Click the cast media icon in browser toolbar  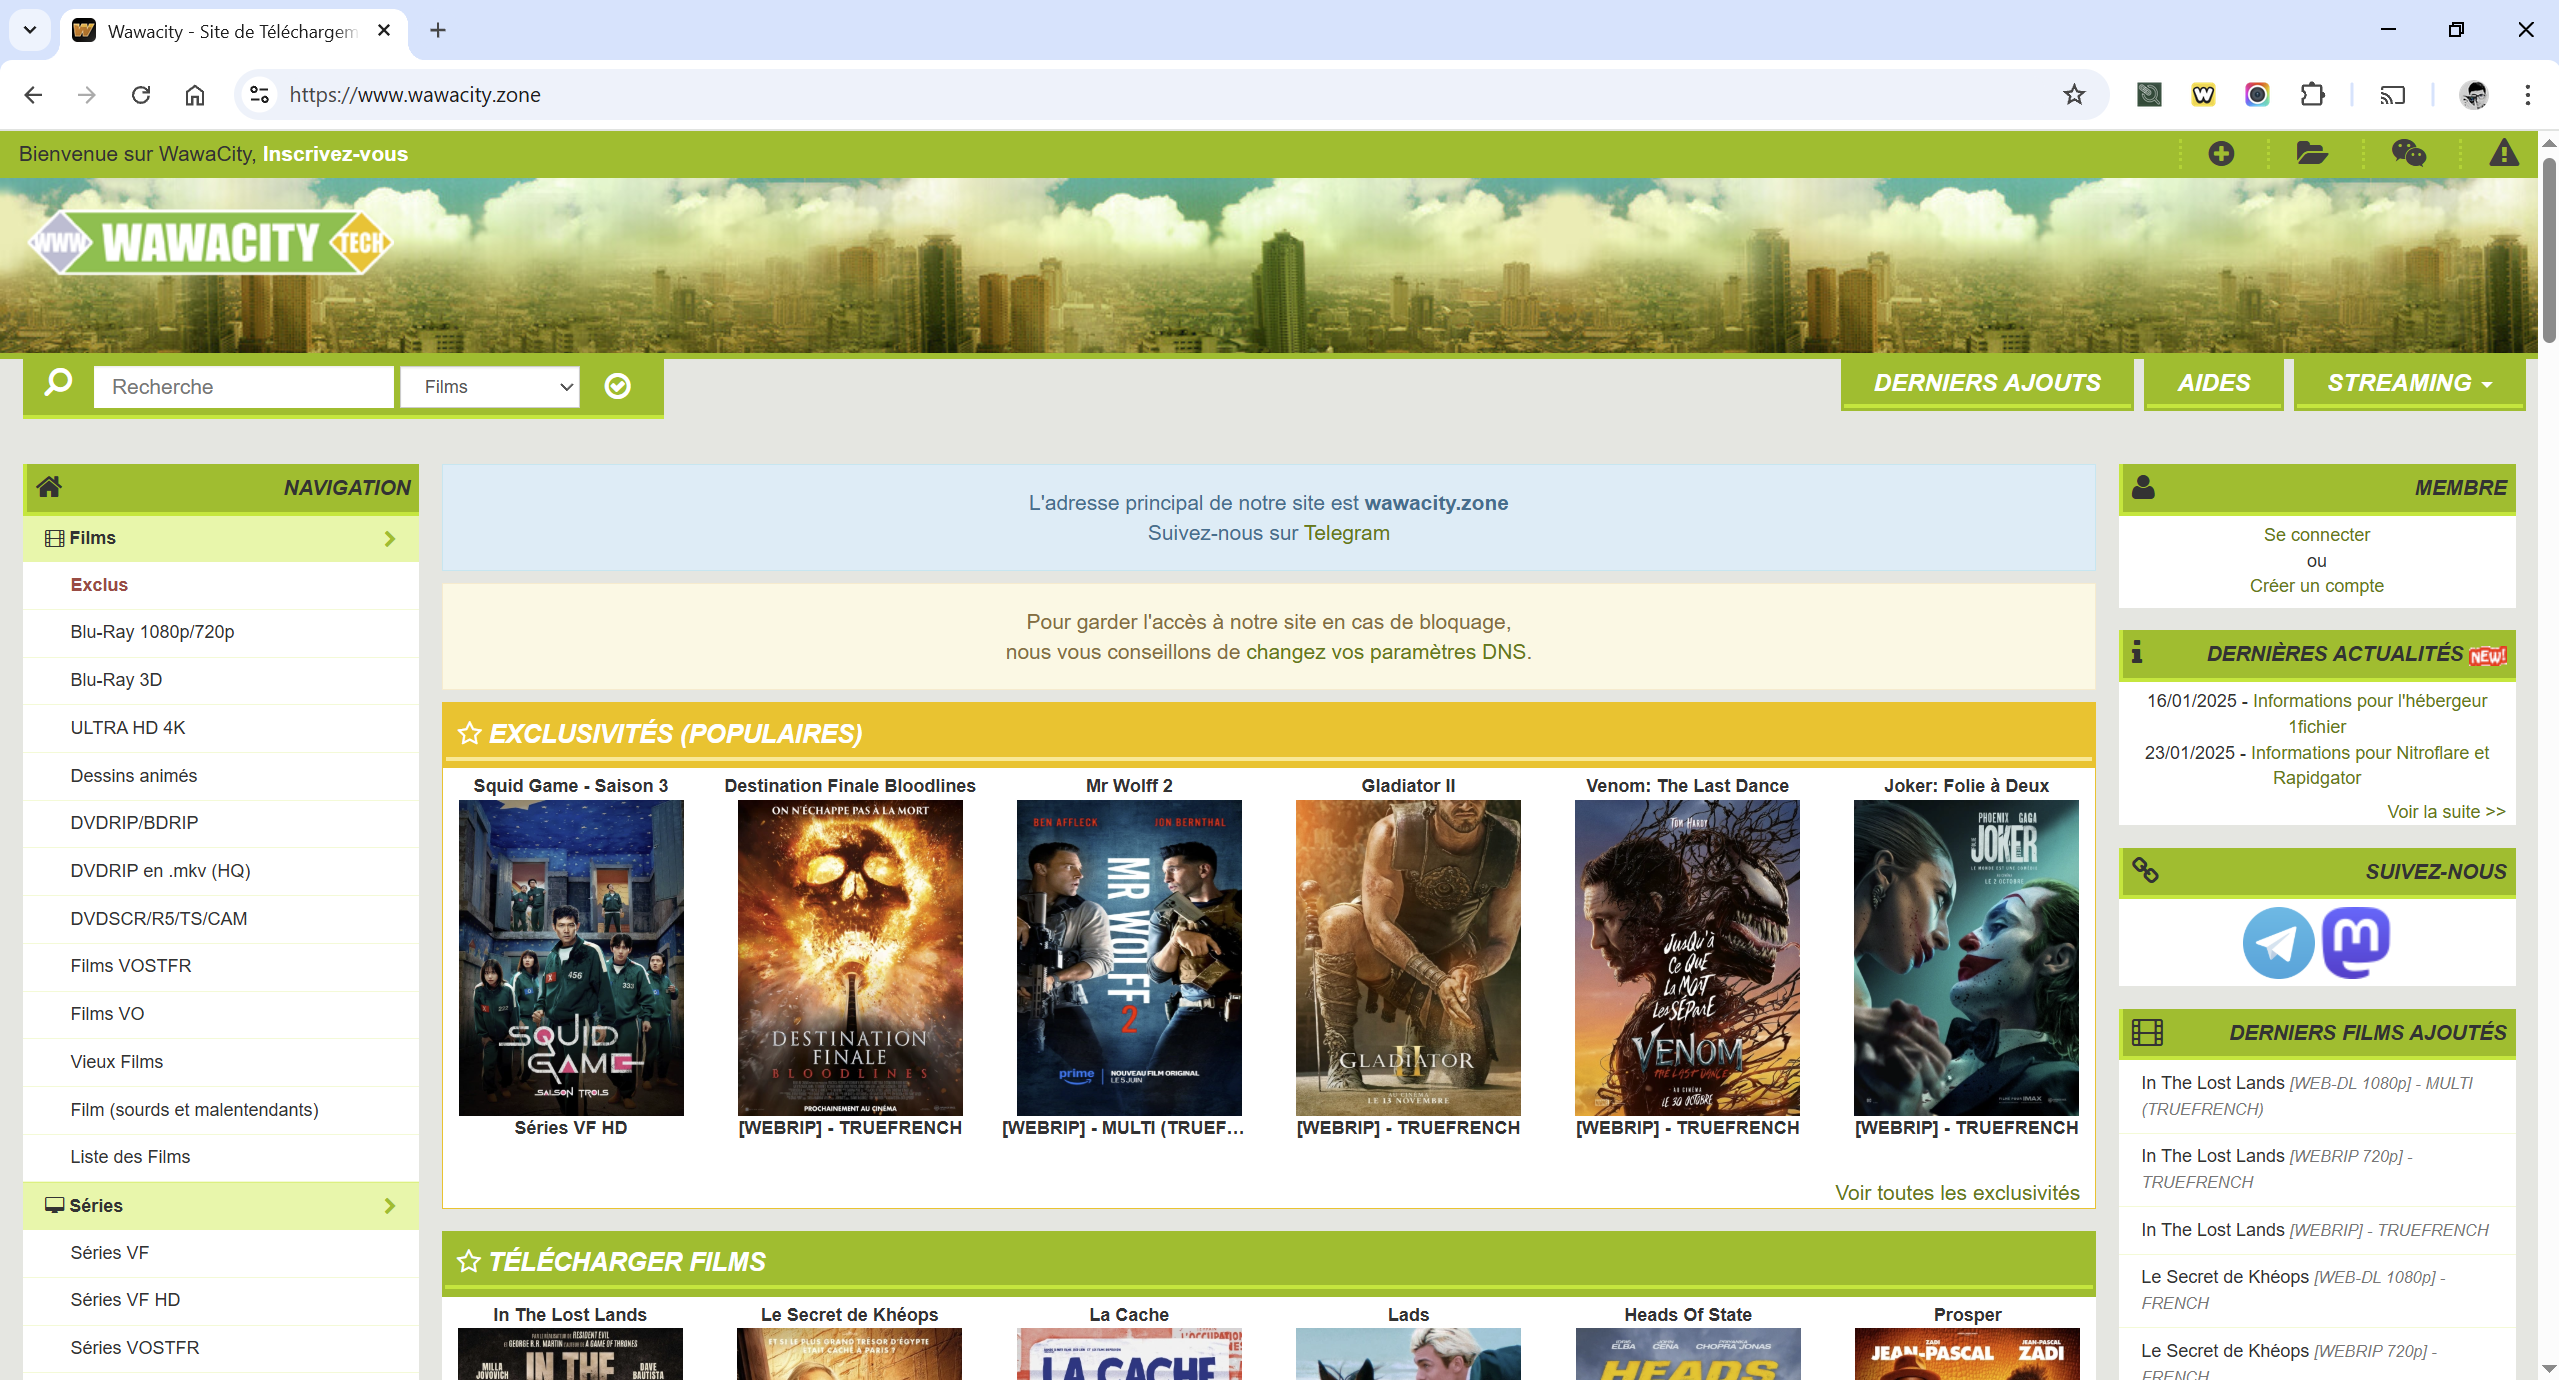pos(2392,95)
